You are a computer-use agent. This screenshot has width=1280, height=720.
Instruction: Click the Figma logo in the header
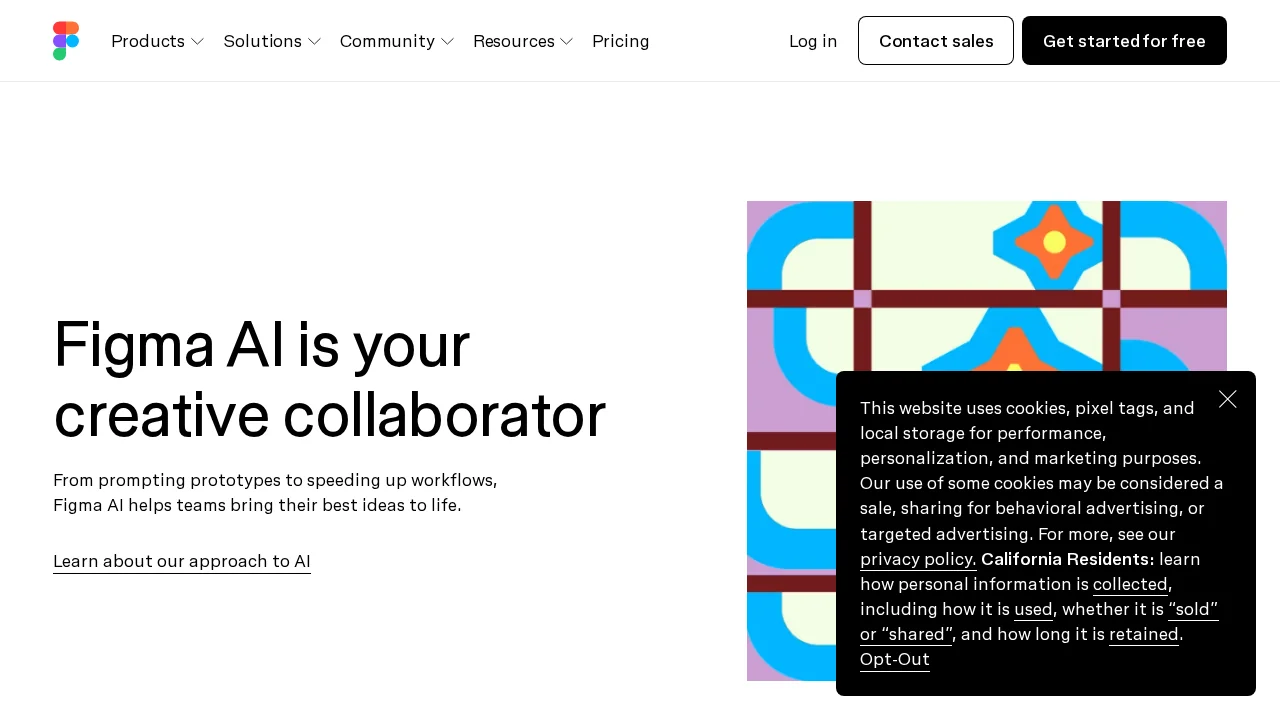coord(66,40)
